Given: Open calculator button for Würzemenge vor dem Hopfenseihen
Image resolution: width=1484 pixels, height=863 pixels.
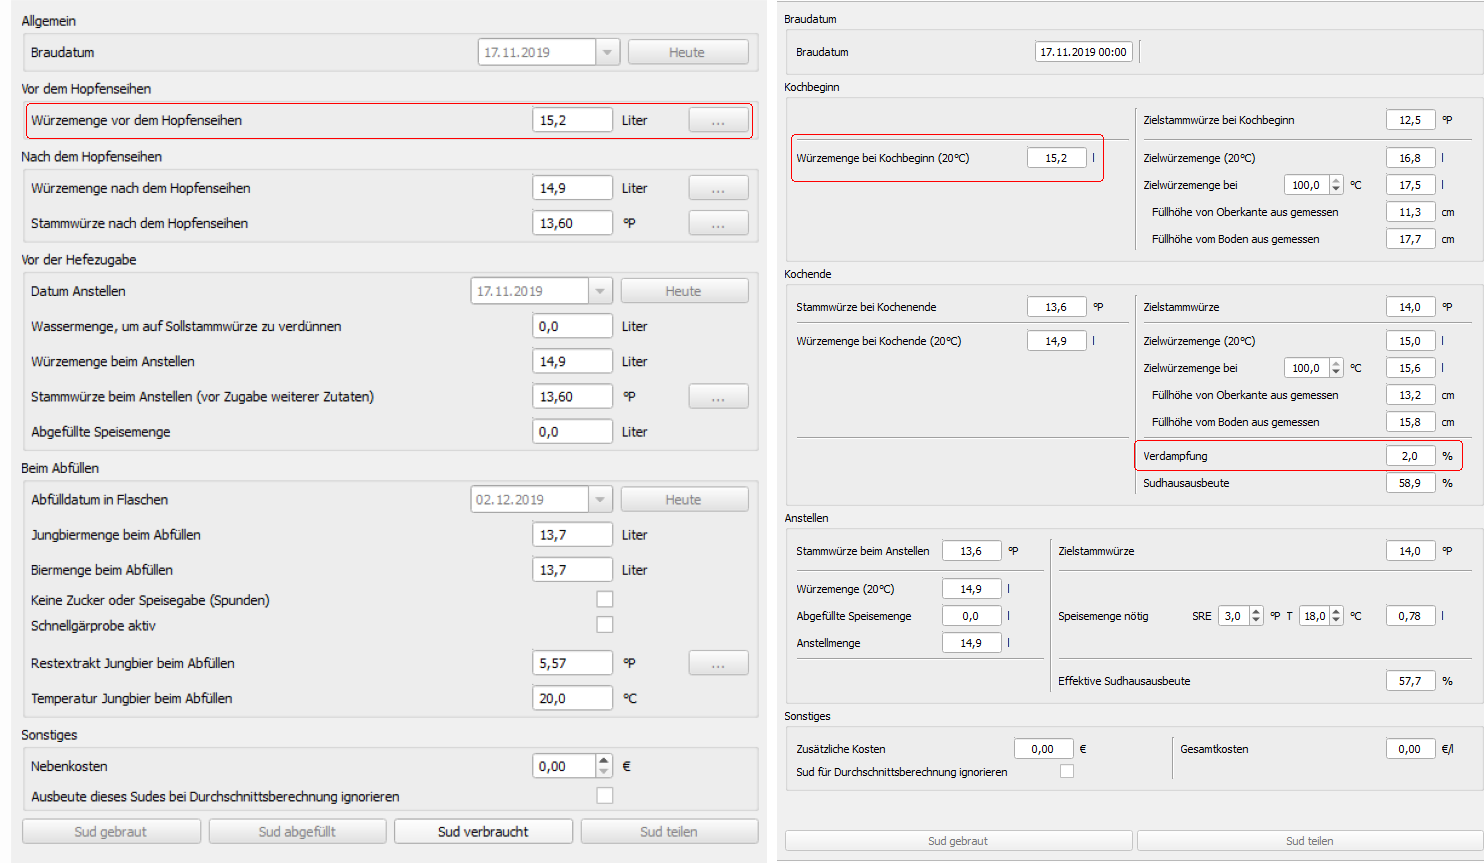Looking at the screenshot, I should pyautogui.click(x=718, y=121).
